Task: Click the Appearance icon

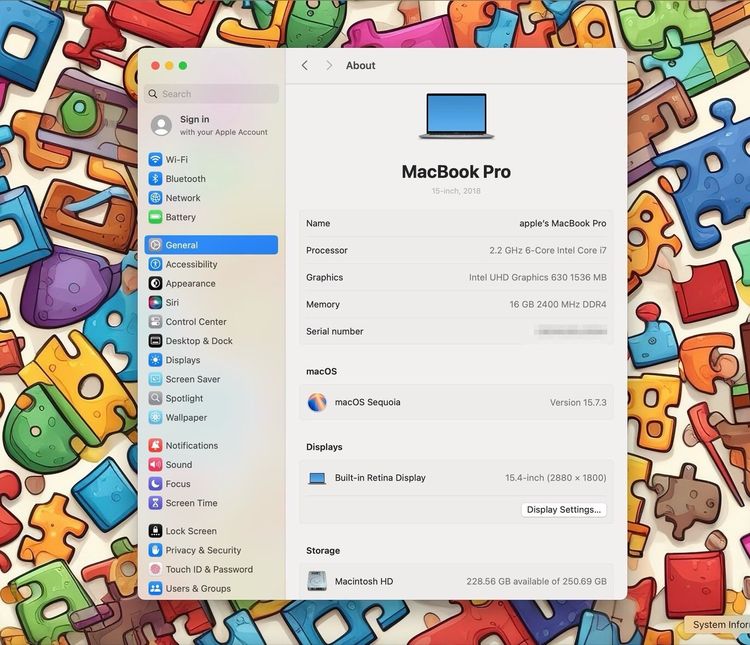Action: coord(155,283)
